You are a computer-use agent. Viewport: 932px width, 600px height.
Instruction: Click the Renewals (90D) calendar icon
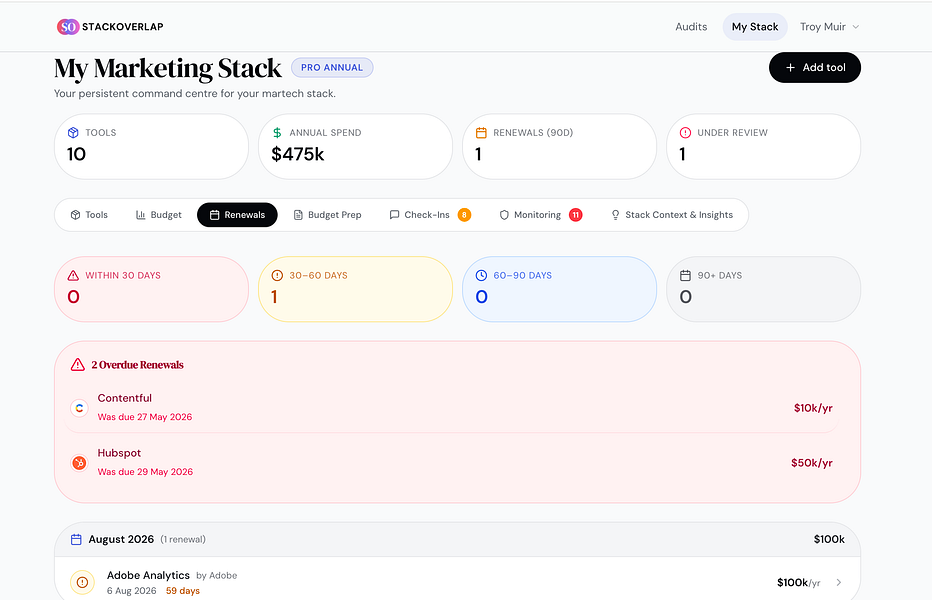pos(481,133)
